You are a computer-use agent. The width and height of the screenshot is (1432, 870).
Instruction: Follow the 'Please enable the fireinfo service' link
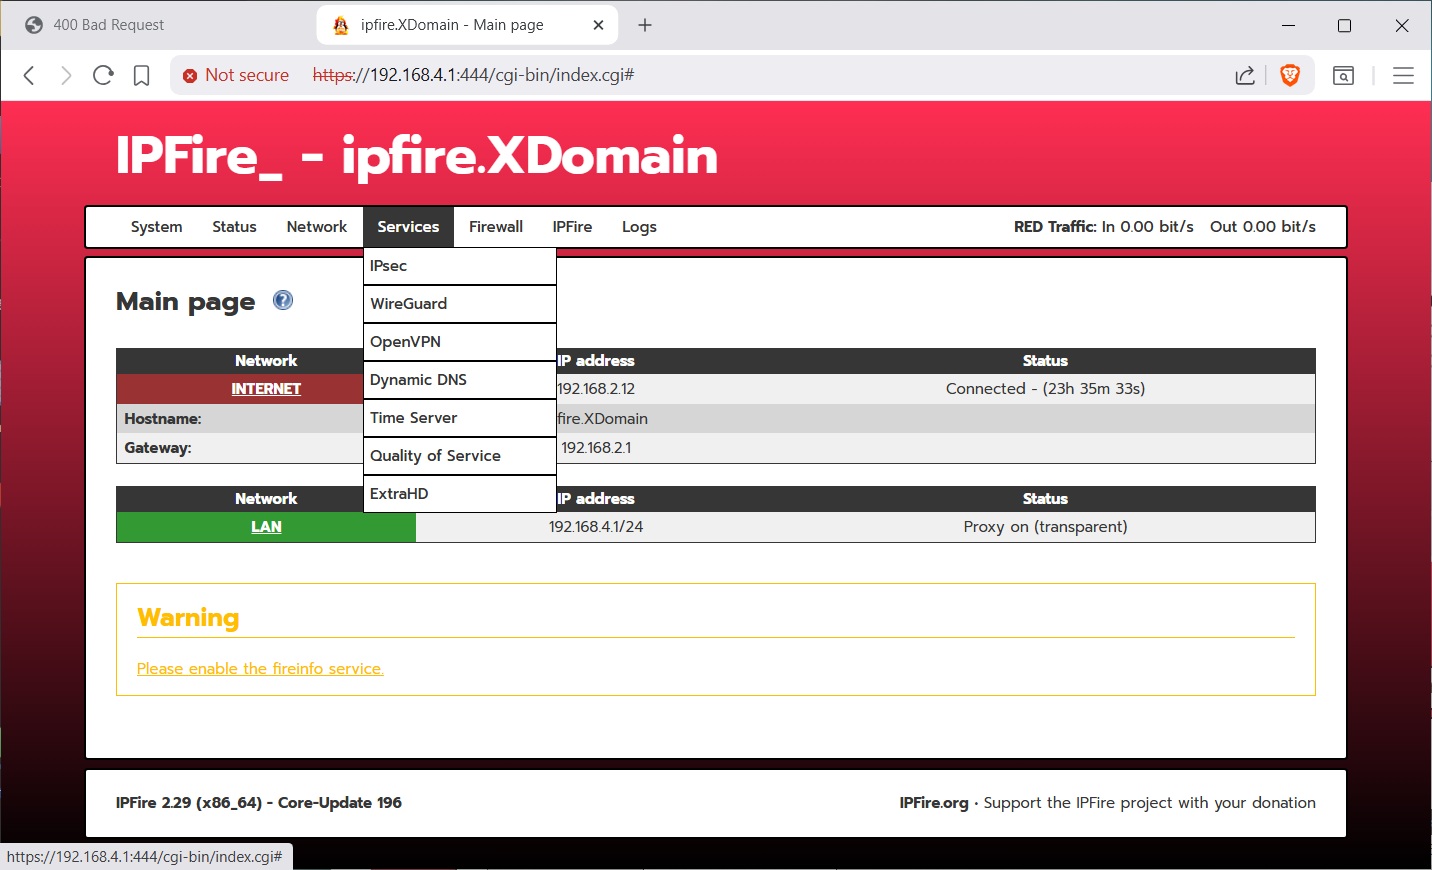[x=260, y=669]
